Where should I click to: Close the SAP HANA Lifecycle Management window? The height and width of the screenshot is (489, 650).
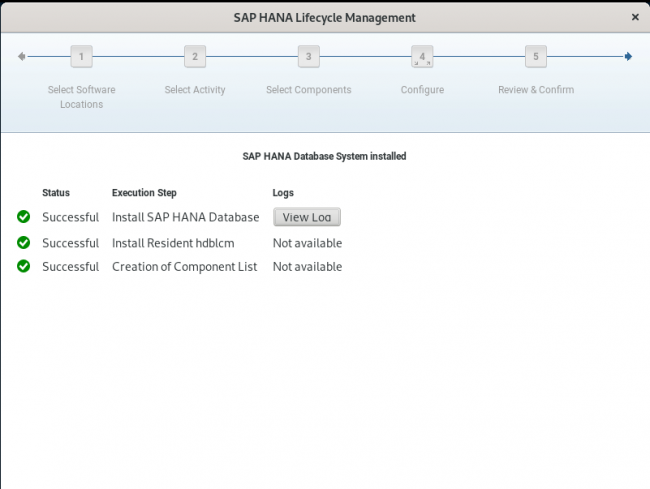(x=635, y=17)
